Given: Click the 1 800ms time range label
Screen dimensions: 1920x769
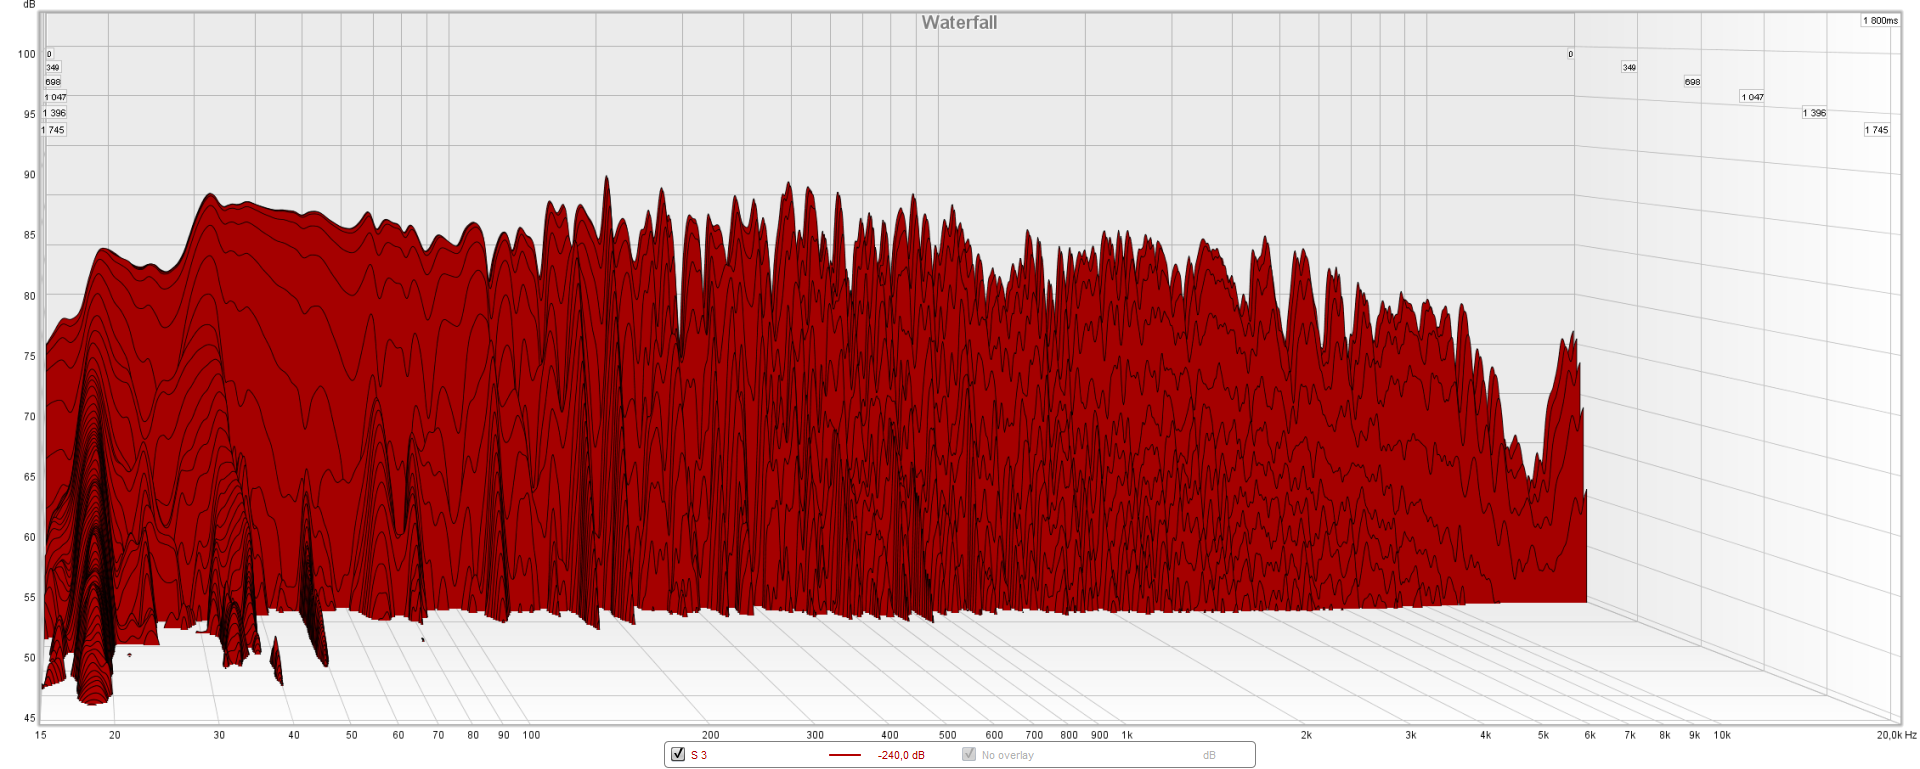Looking at the screenshot, I should coord(1879,20).
